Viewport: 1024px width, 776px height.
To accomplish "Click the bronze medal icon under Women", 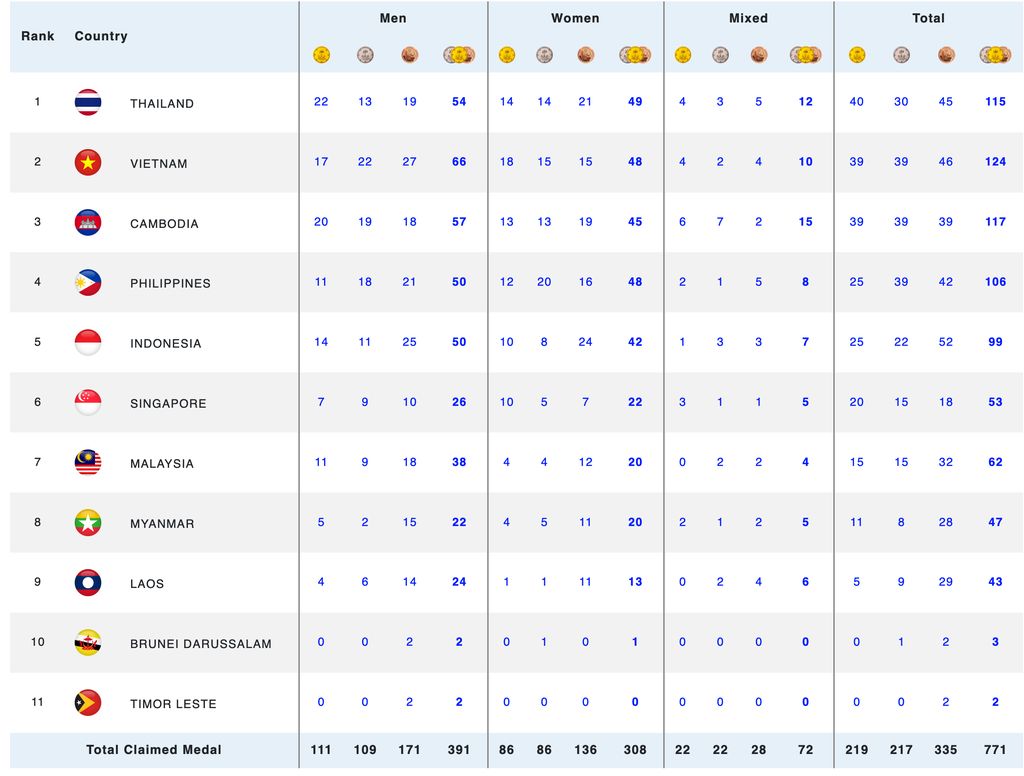I will coord(586,55).
